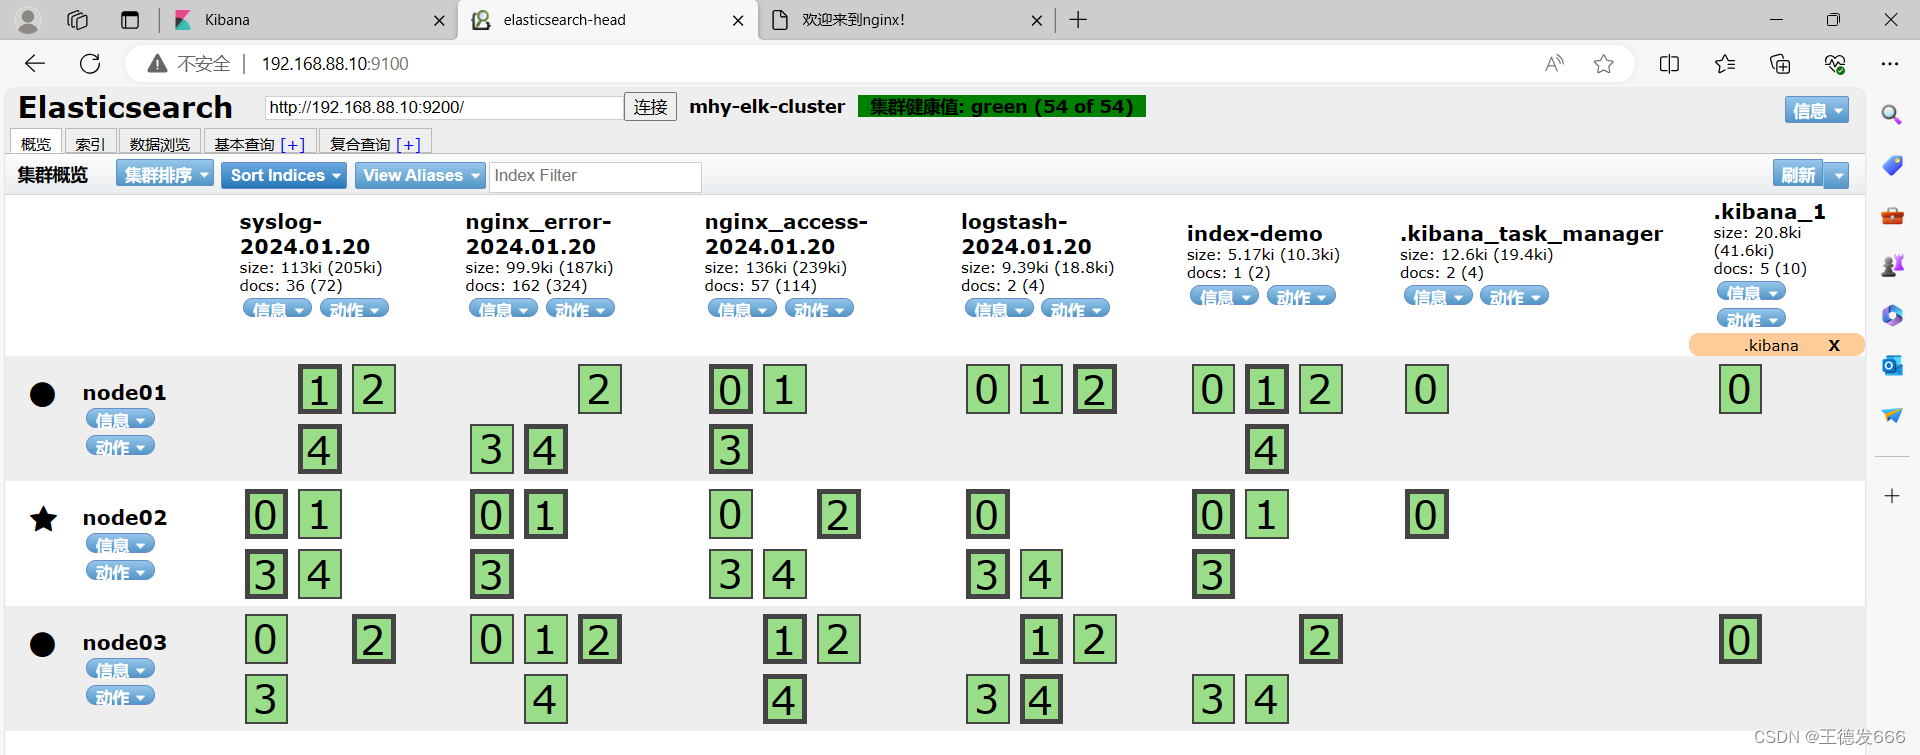Viewport: 1920px width, 755px height.
Task: Open the split screen icon
Action: pos(1669,64)
